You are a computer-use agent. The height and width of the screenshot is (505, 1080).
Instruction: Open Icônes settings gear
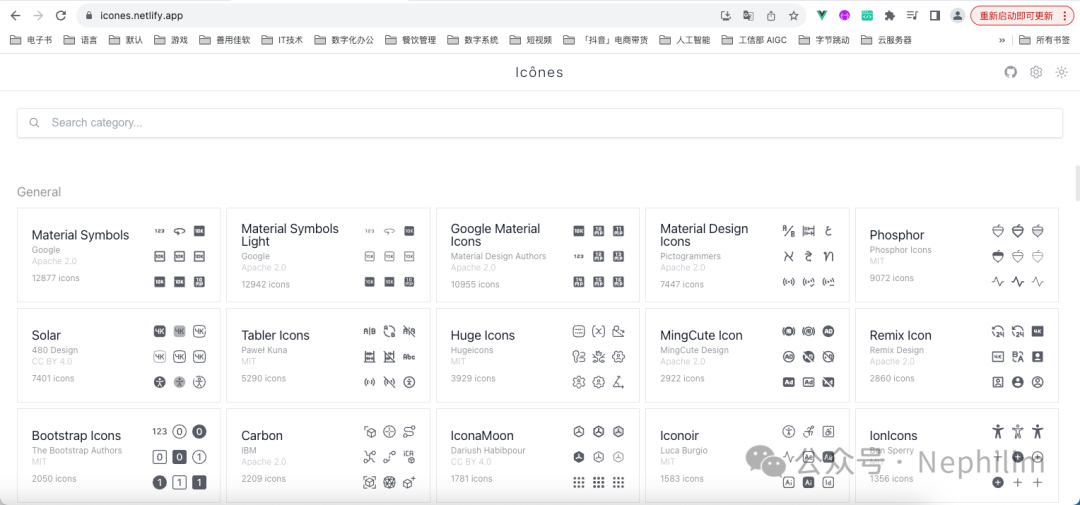[1036, 72]
